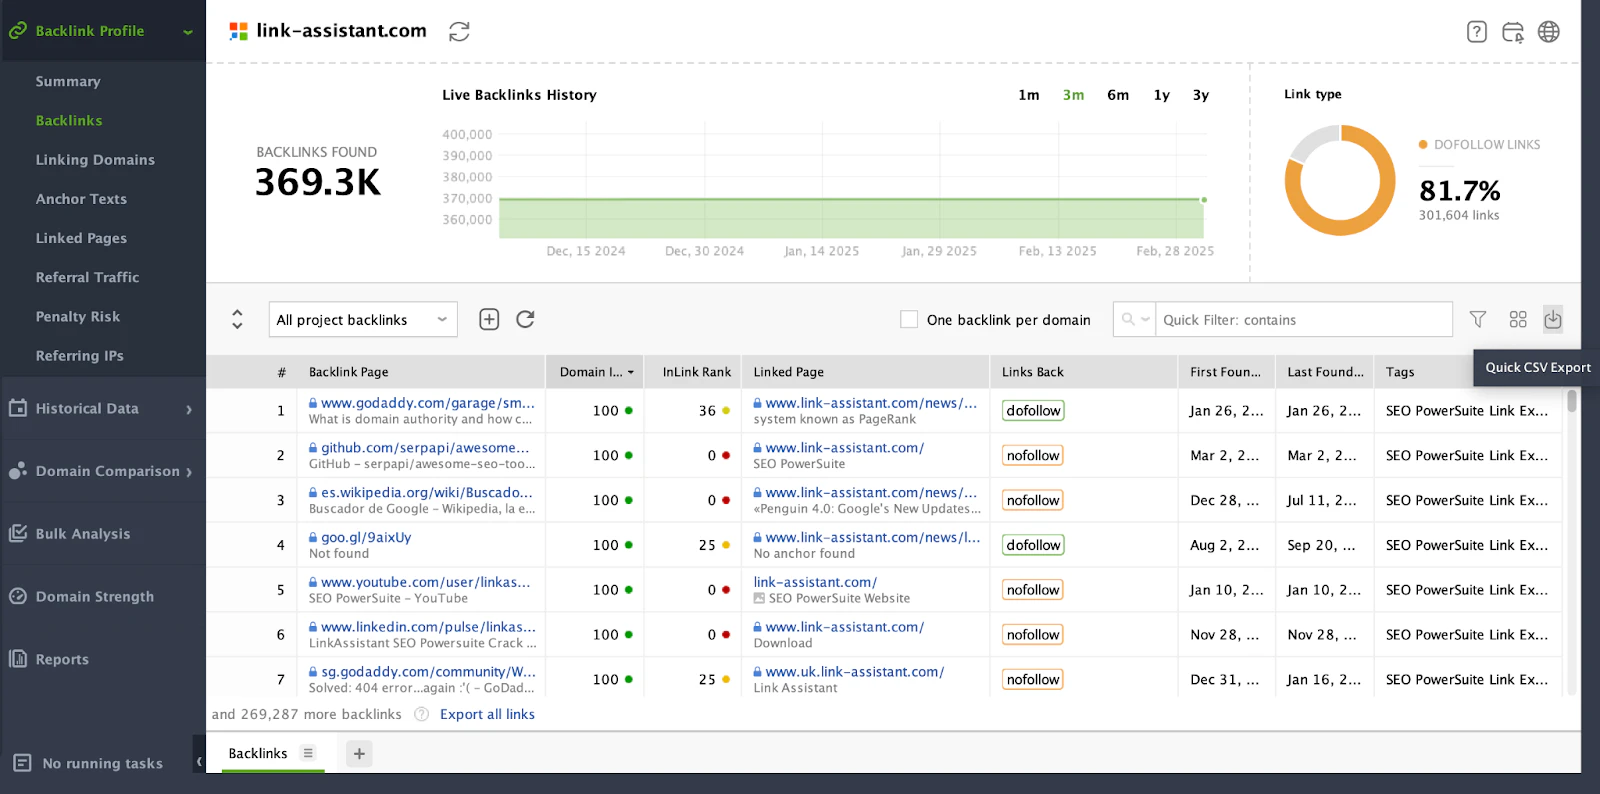Sort by Domain InLink column arrow
The image size is (1600, 794).
(x=630, y=372)
